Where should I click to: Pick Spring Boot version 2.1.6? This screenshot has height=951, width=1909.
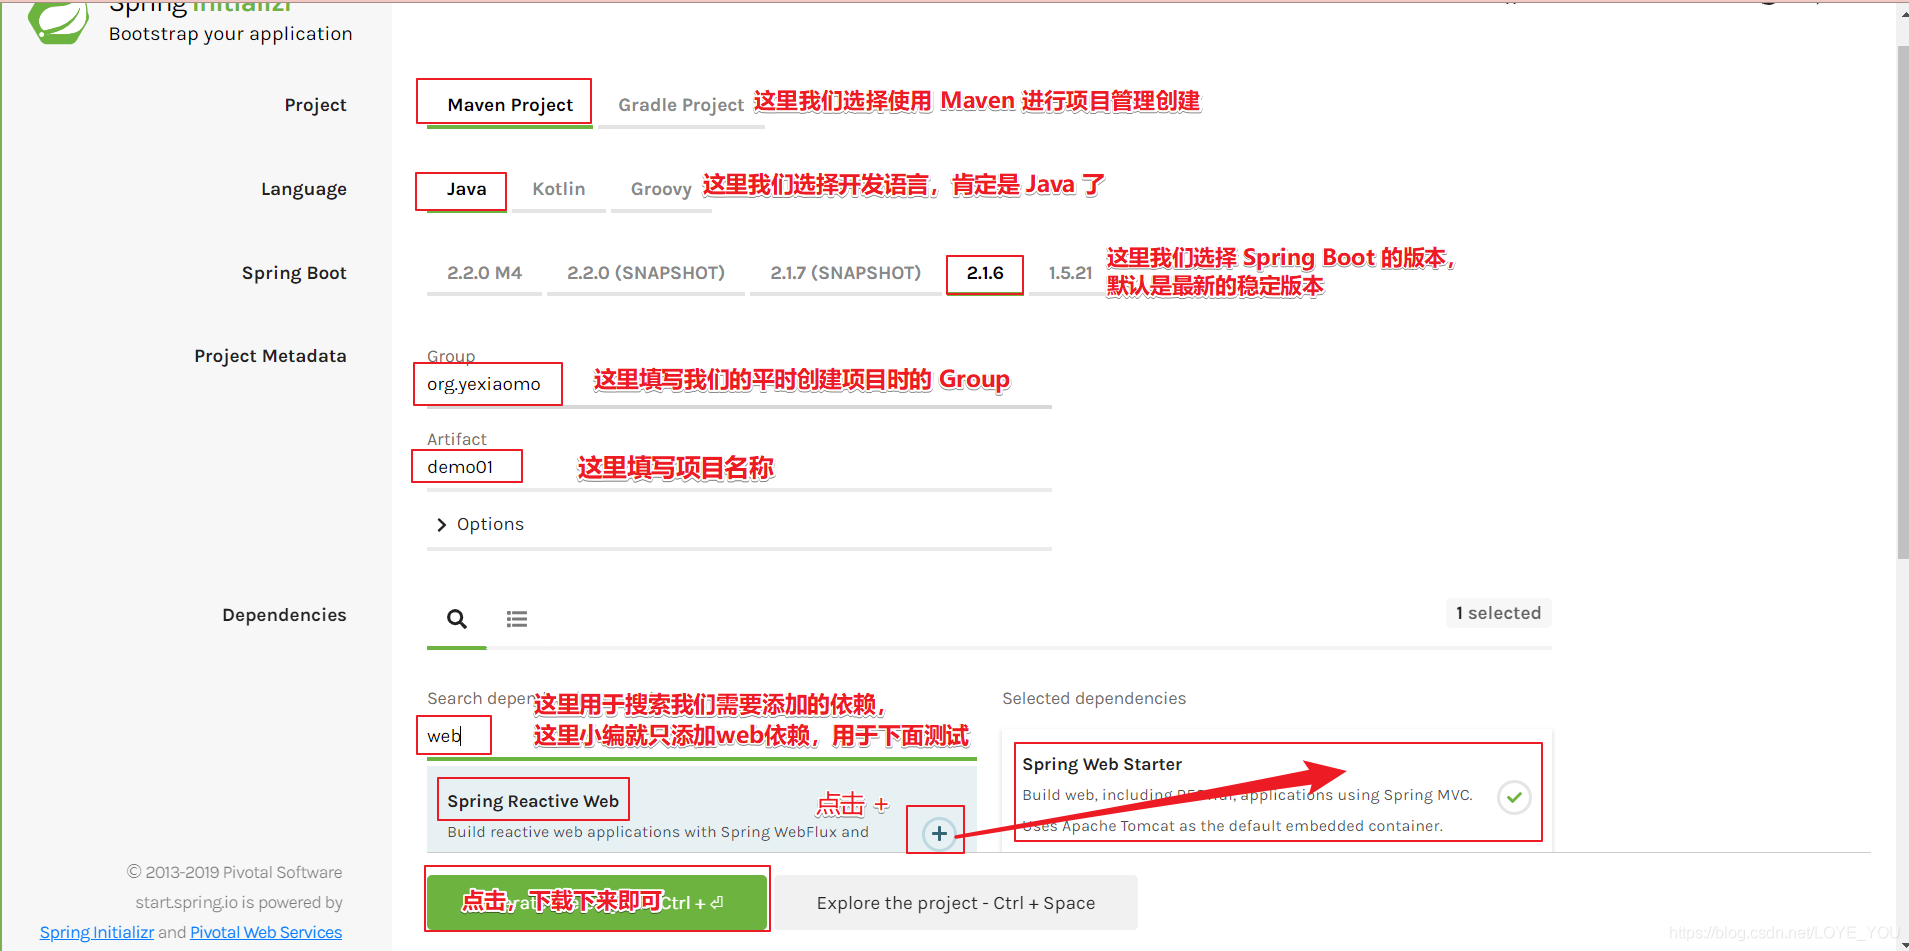[985, 273]
